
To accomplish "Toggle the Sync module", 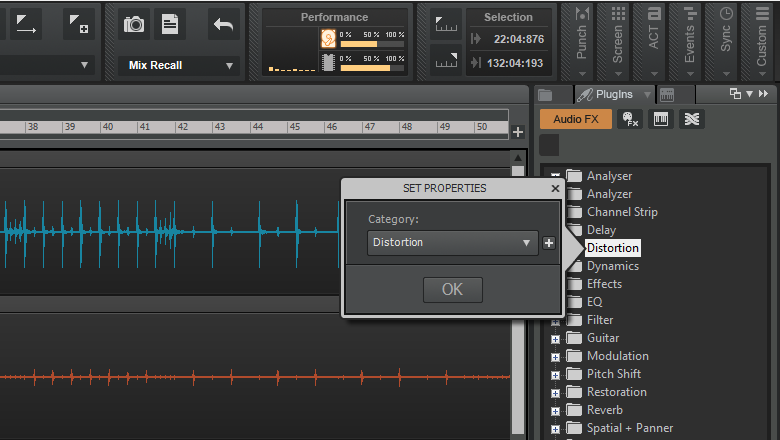I will 726,36.
